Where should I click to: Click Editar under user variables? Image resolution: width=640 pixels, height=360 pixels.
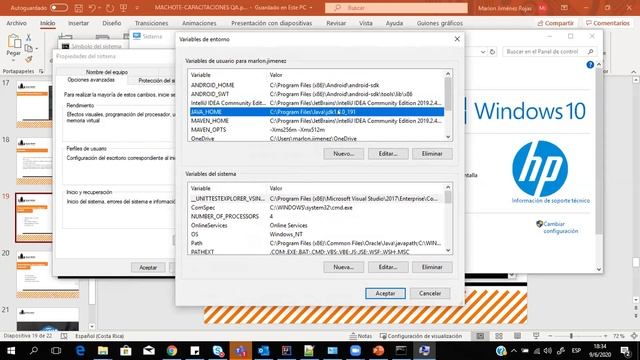point(388,154)
